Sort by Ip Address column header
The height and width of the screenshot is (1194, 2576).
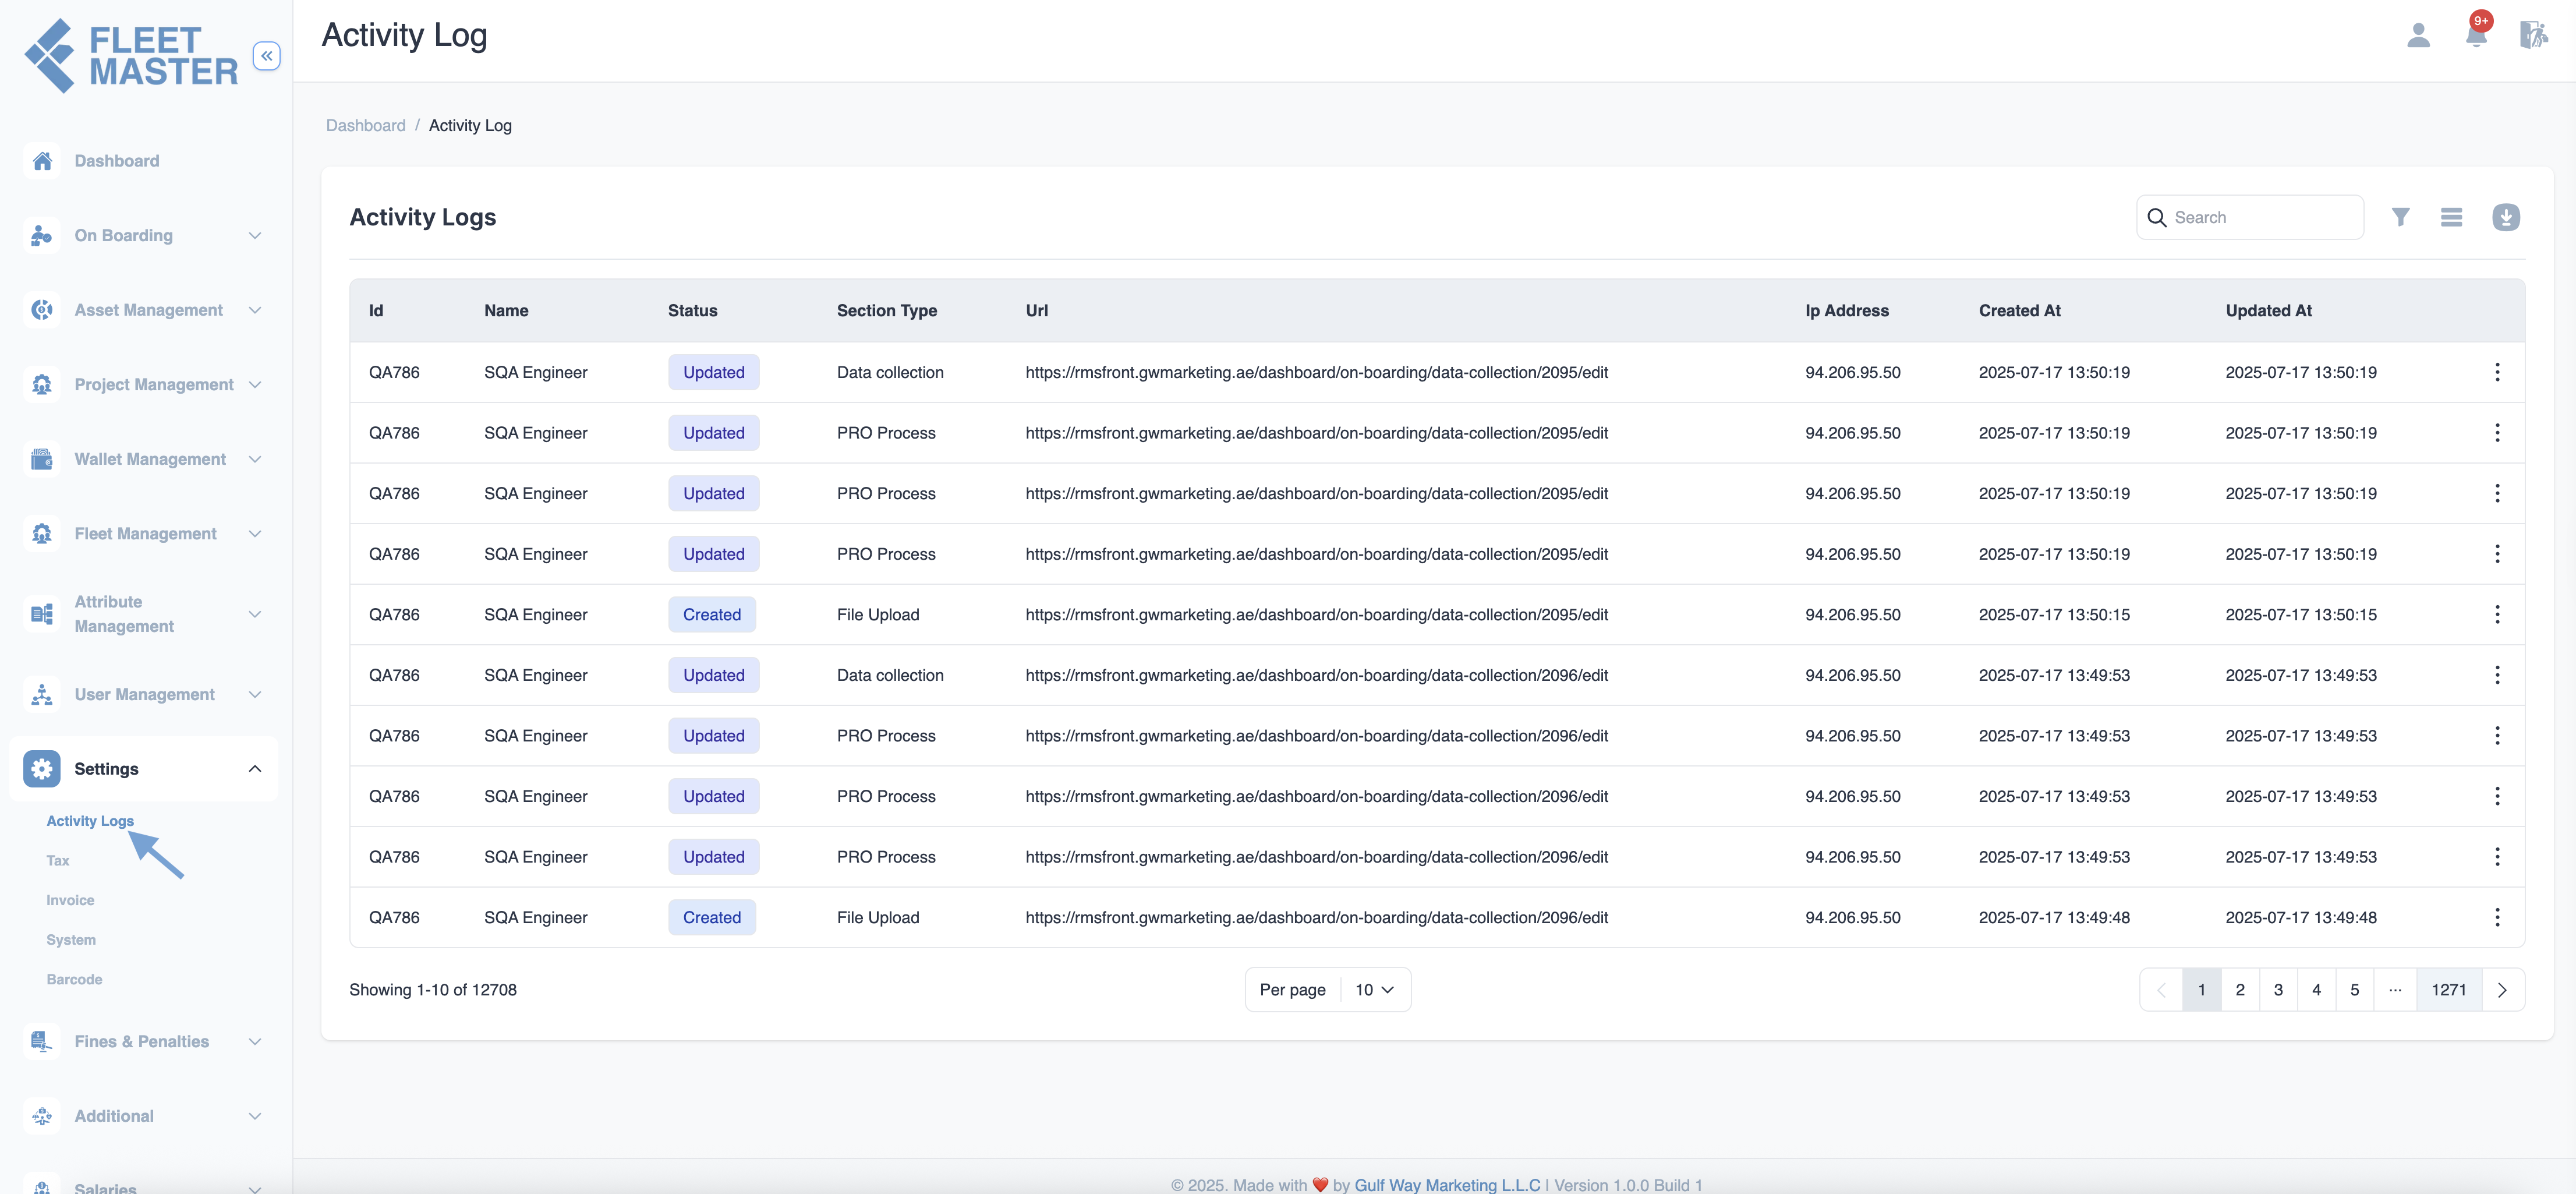[x=1846, y=311]
